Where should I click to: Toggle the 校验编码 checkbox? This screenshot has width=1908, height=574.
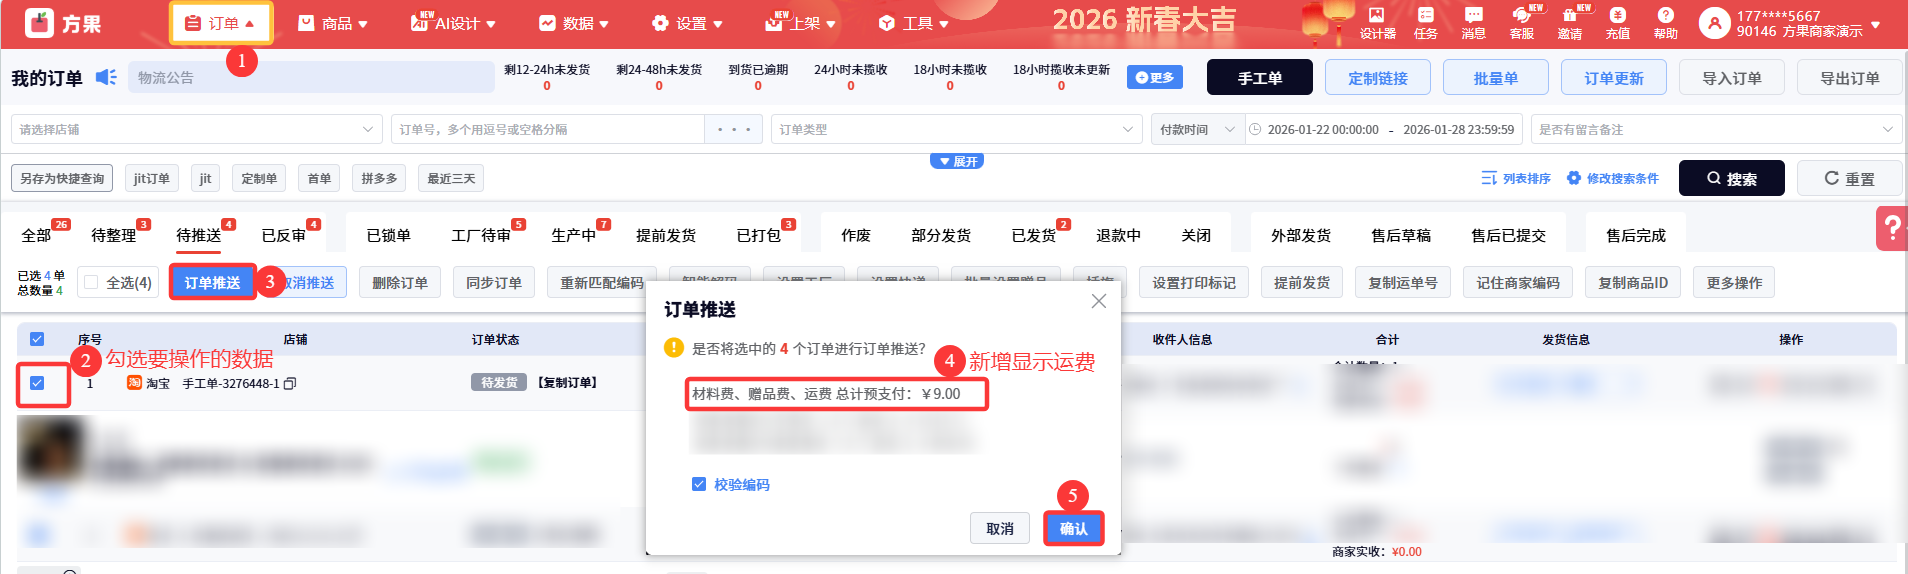point(699,484)
